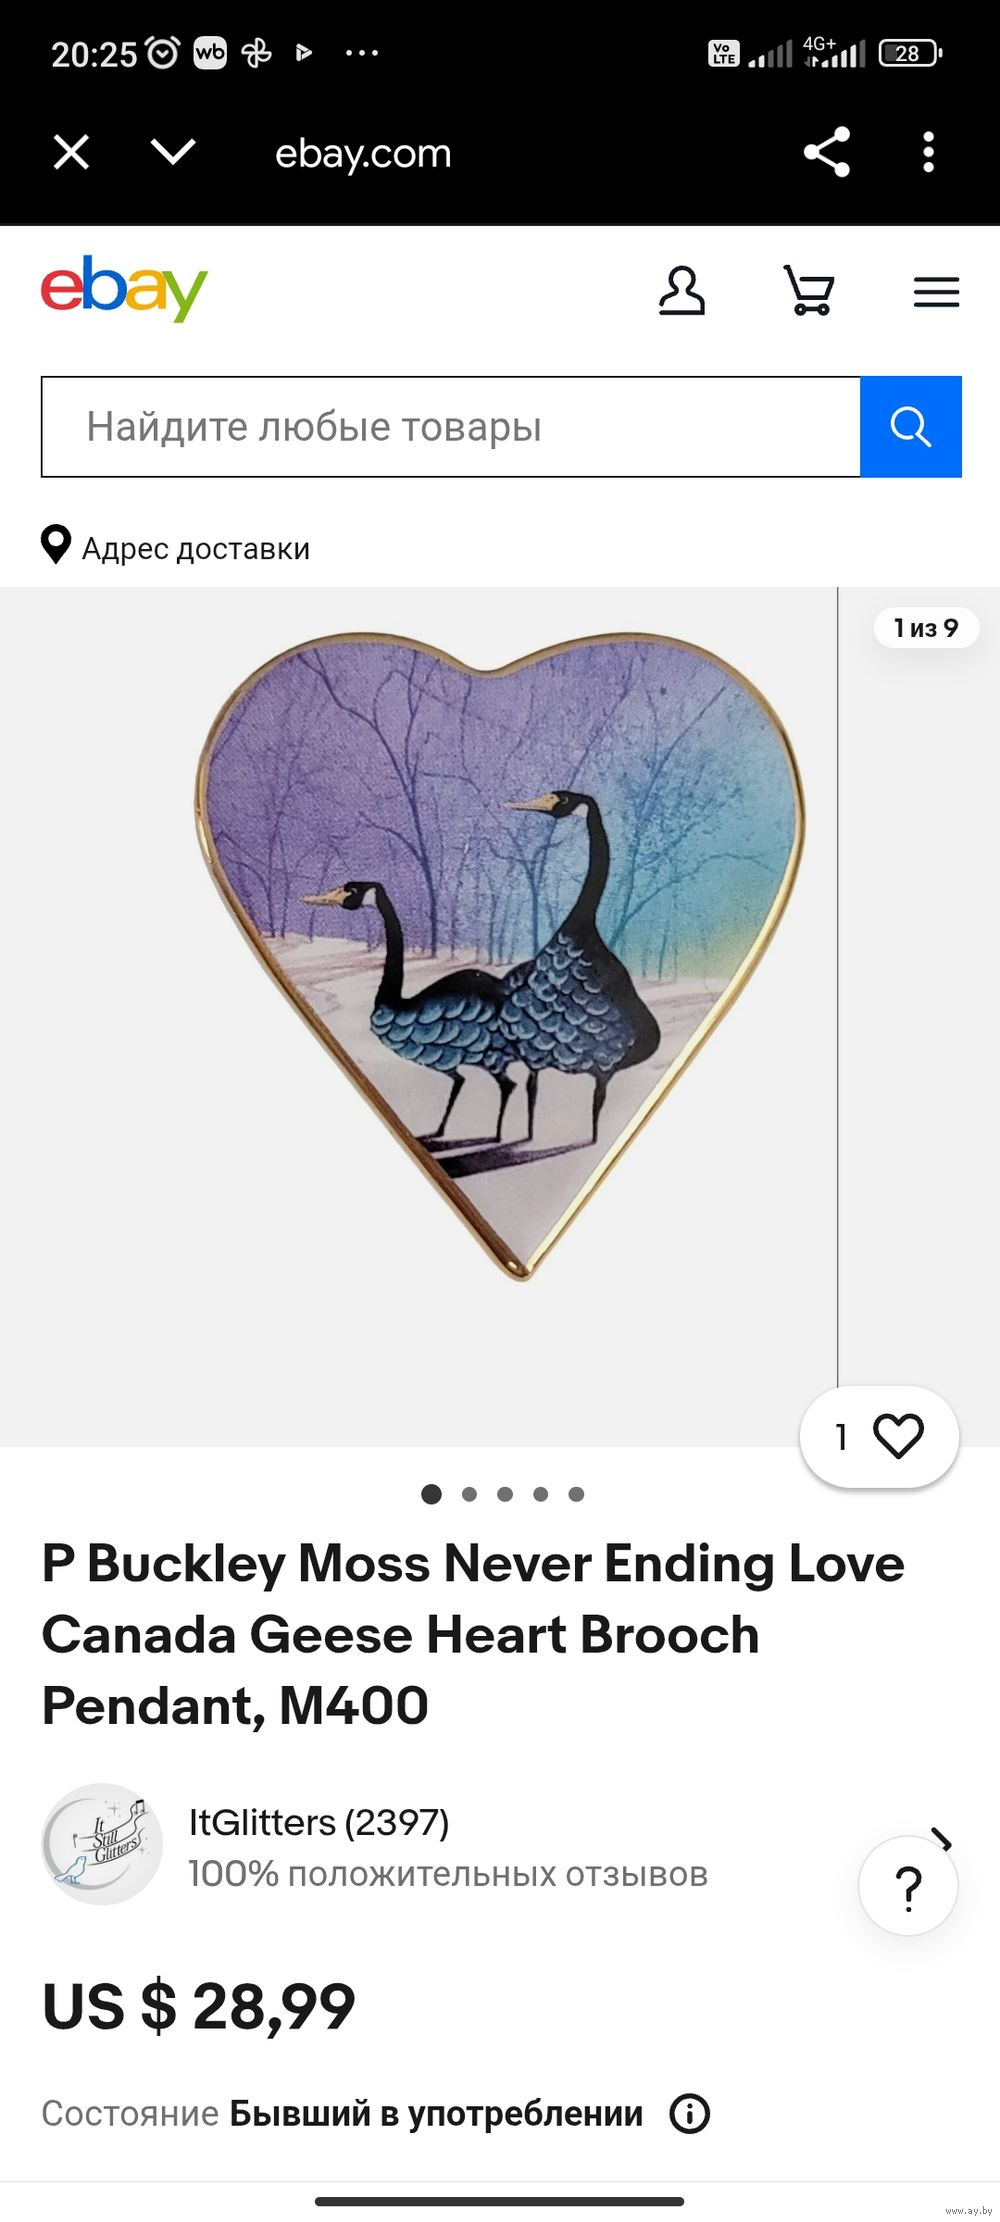1000x2222 pixels.
Task: Open condition info circle icon
Action: tap(690, 2114)
